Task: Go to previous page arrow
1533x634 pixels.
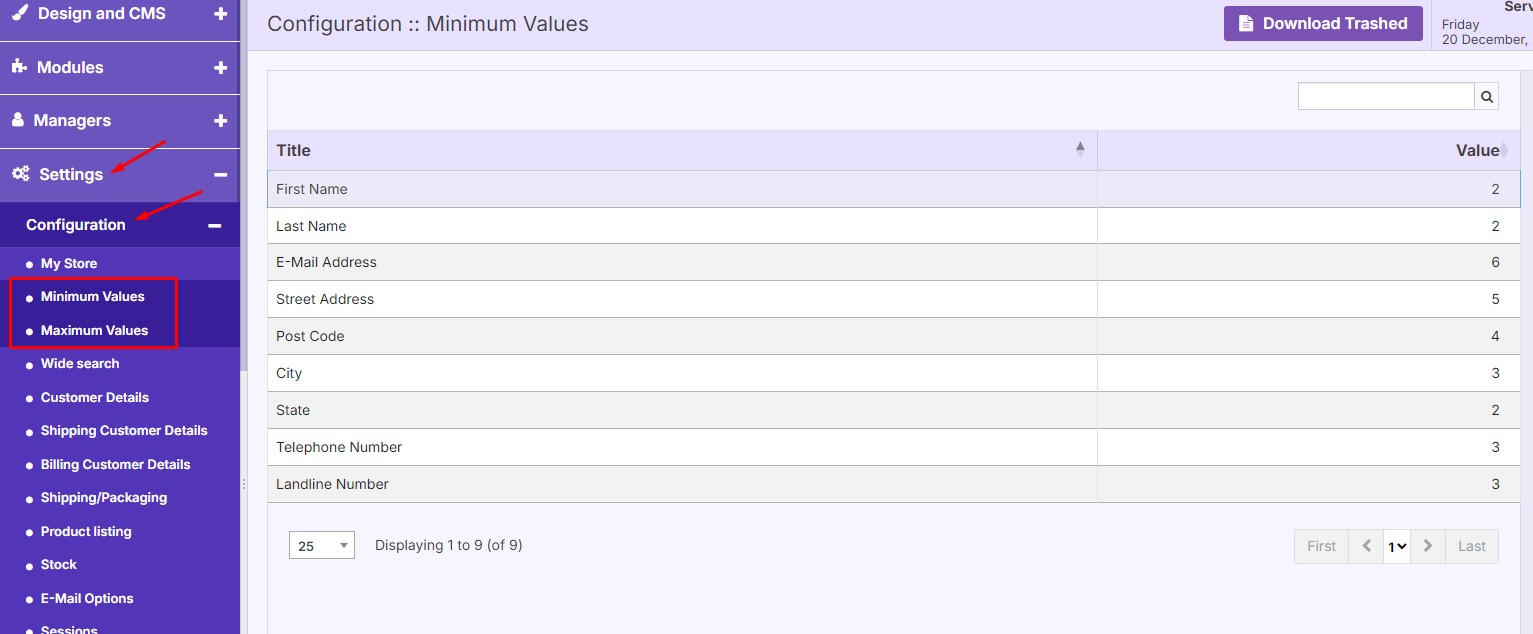Action: tap(1366, 546)
